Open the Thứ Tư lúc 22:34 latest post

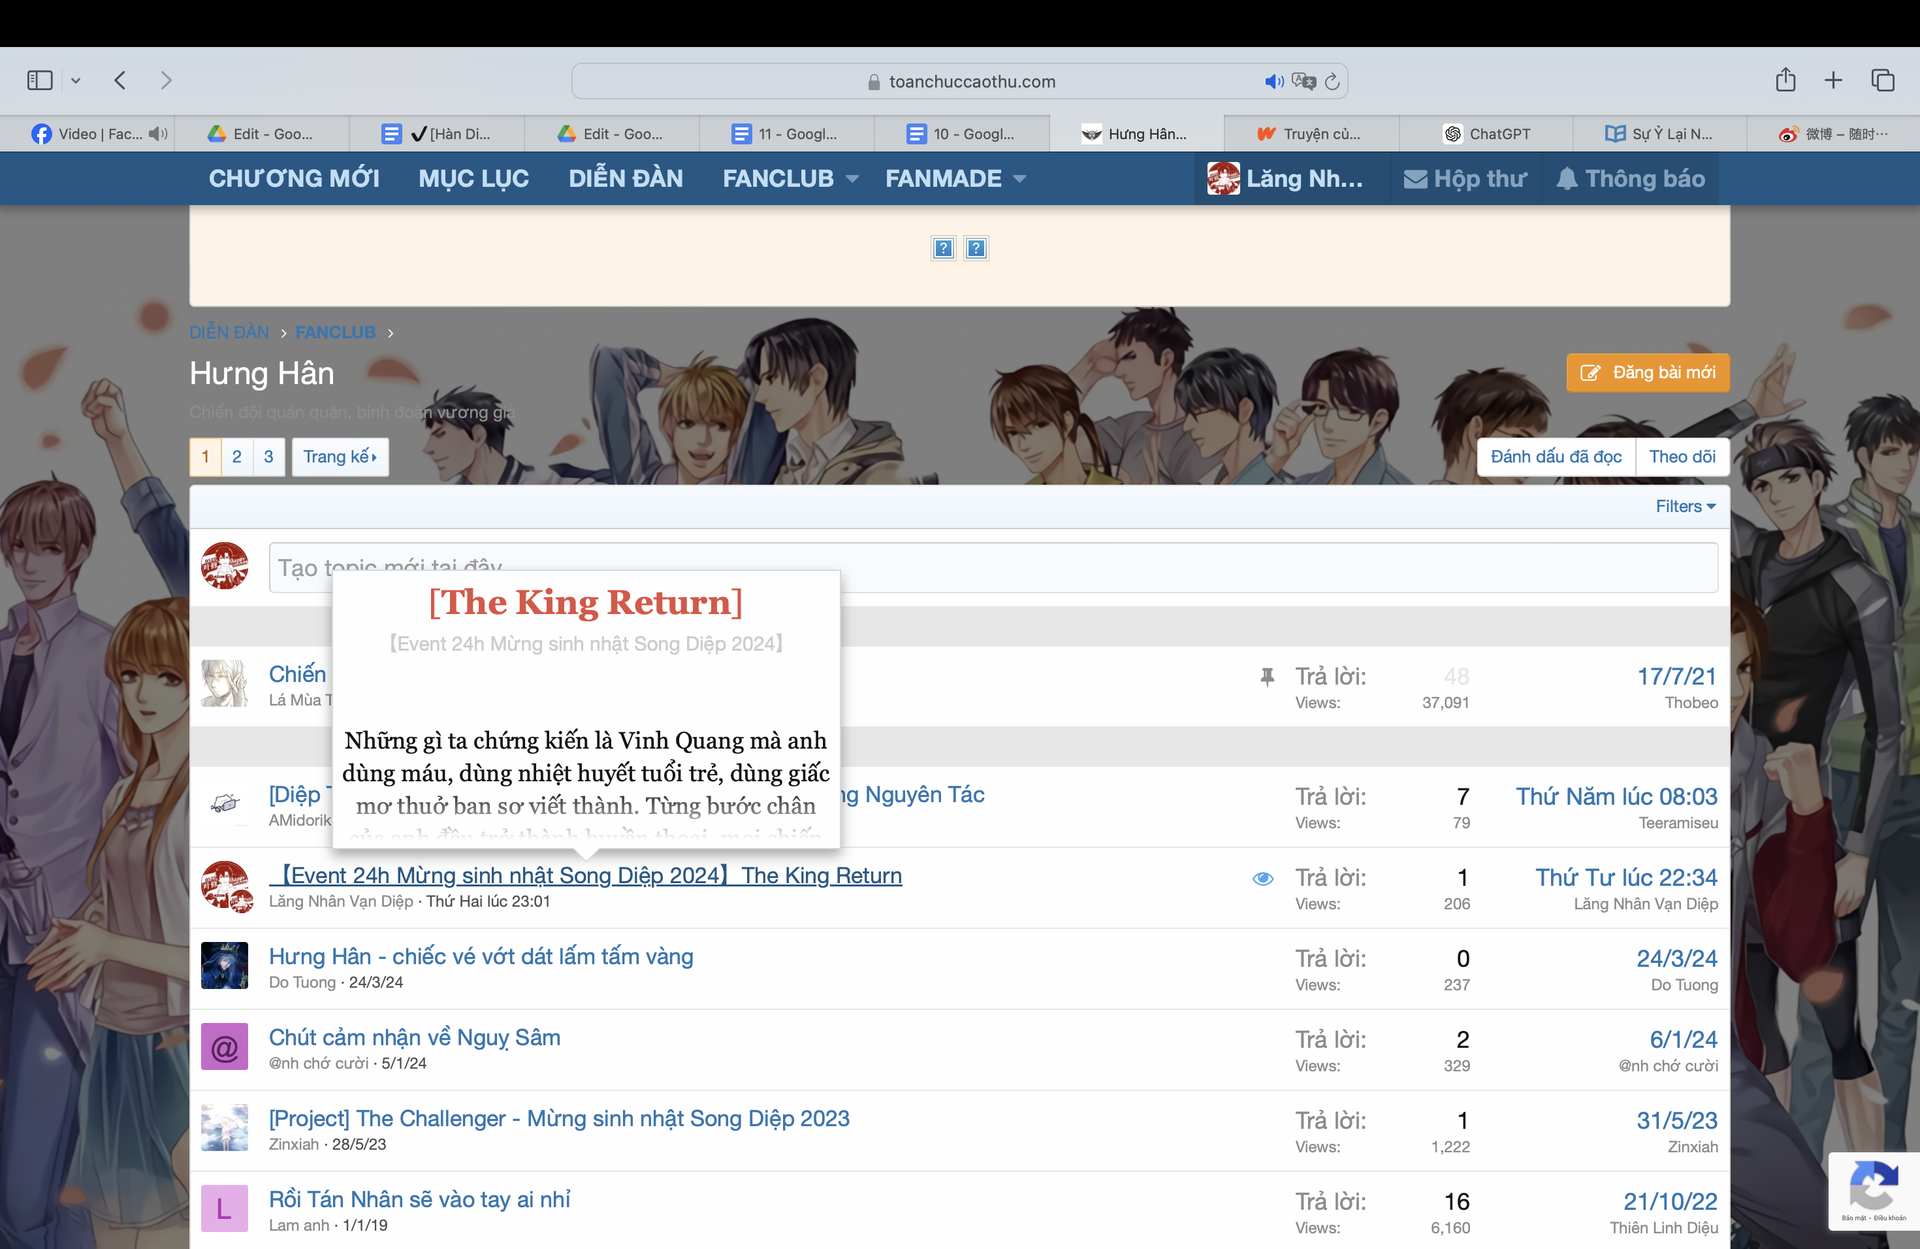(1626, 878)
